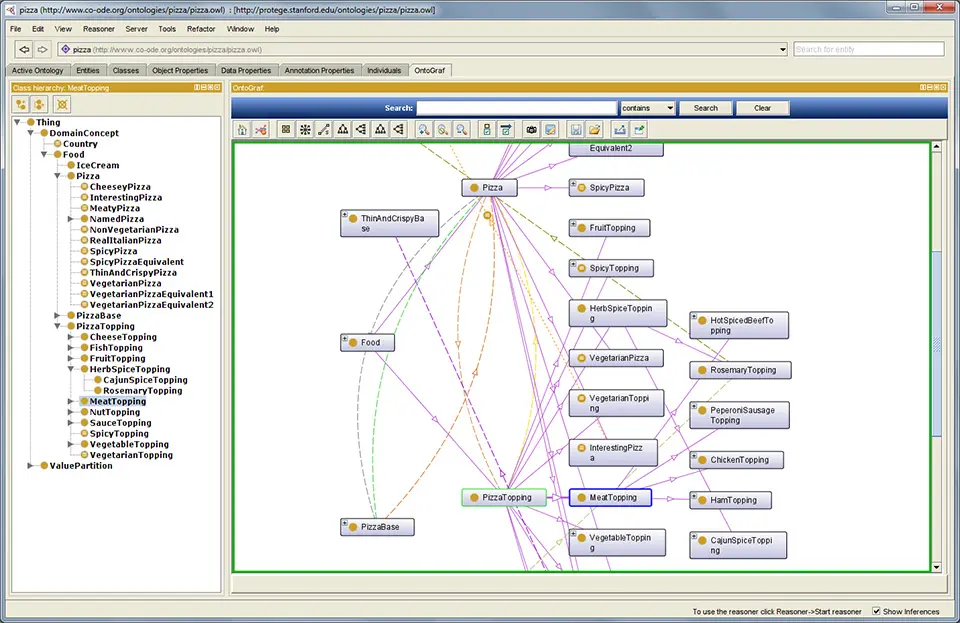Click the Add subclass icon in Class hierarchy
The height and width of the screenshot is (623, 960).
21,104
